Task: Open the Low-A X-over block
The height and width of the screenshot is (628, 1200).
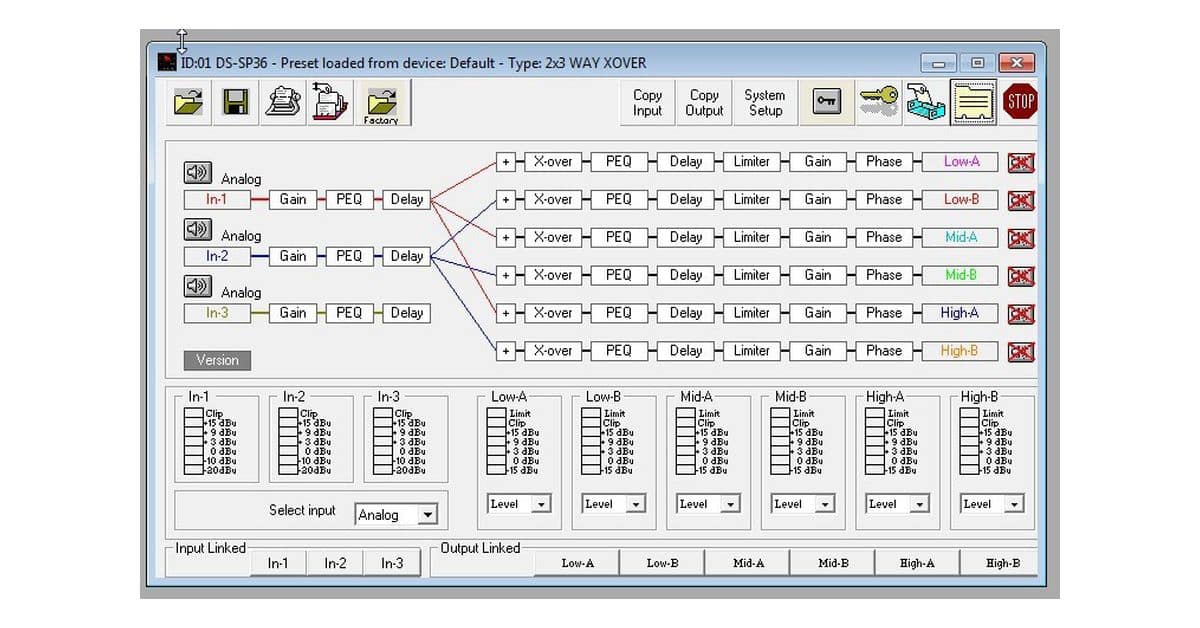Action: pos(552,162)
